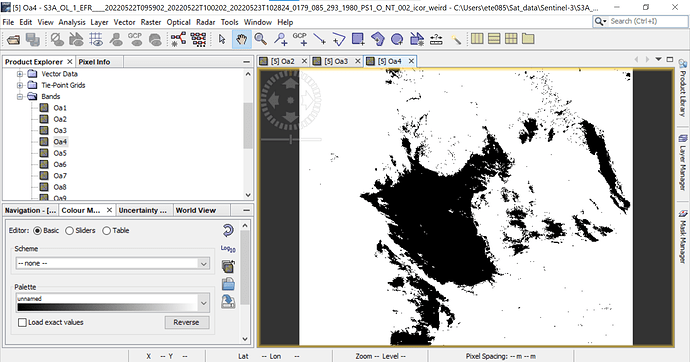The image size is (690, 362).
Task: Switch to the World View tab
Action: pyautogui.click(x=195, y=210)
